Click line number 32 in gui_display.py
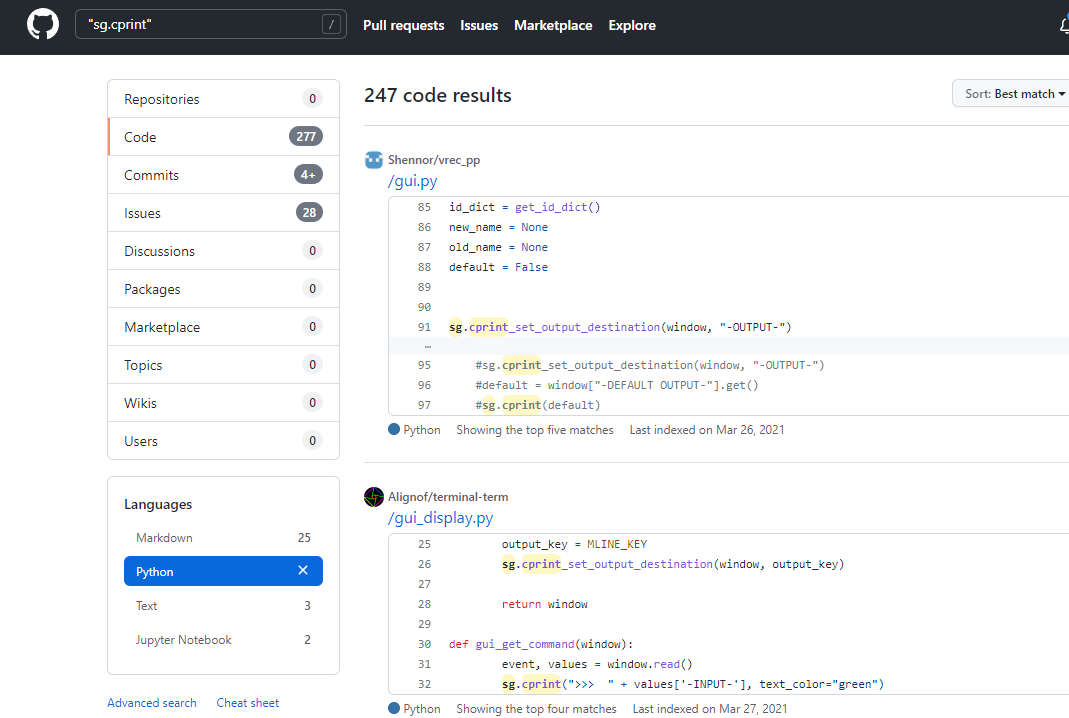 [424, 684]
